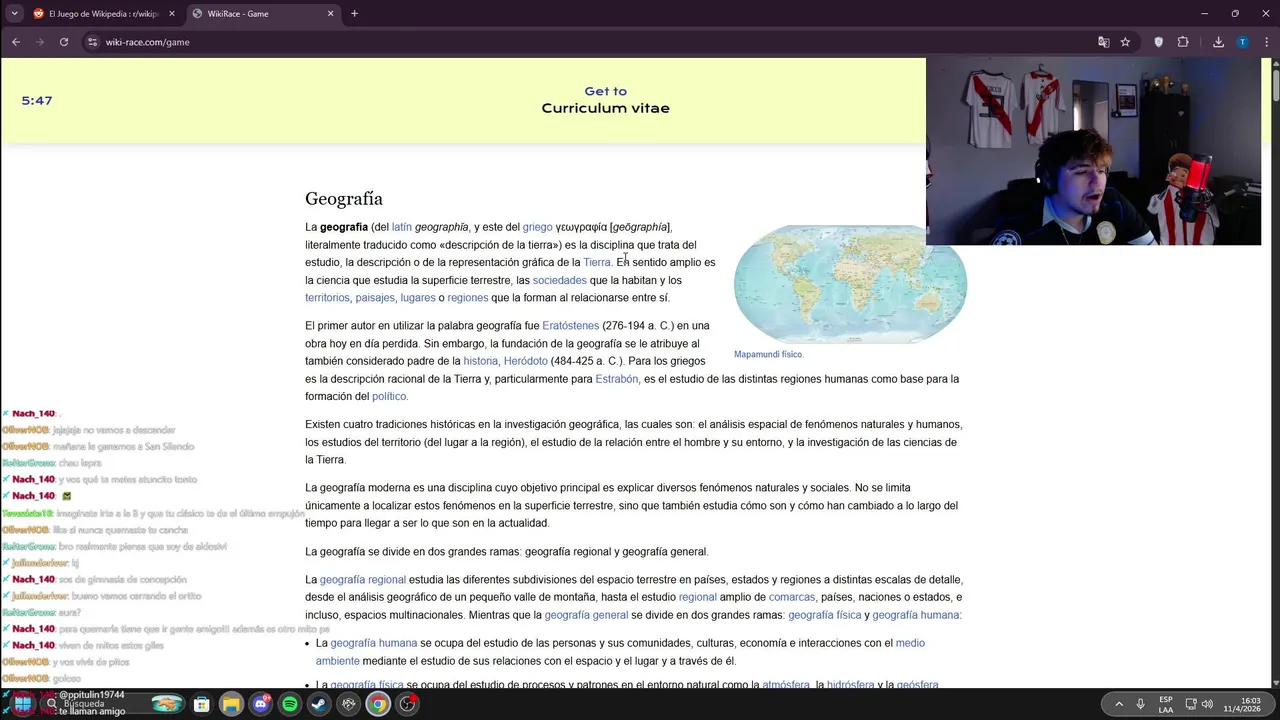
Task: Open the 'lugares' link
Action: [x=418, y=298]
